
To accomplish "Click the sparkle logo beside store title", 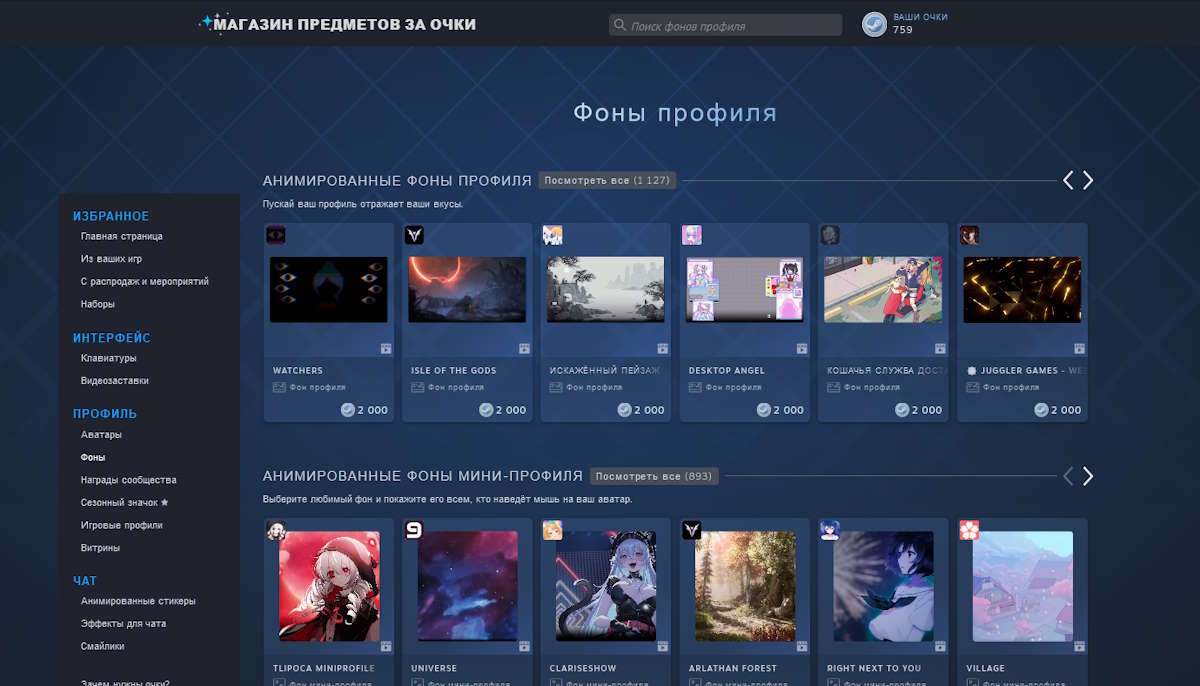I will click(x=208, y=23).
